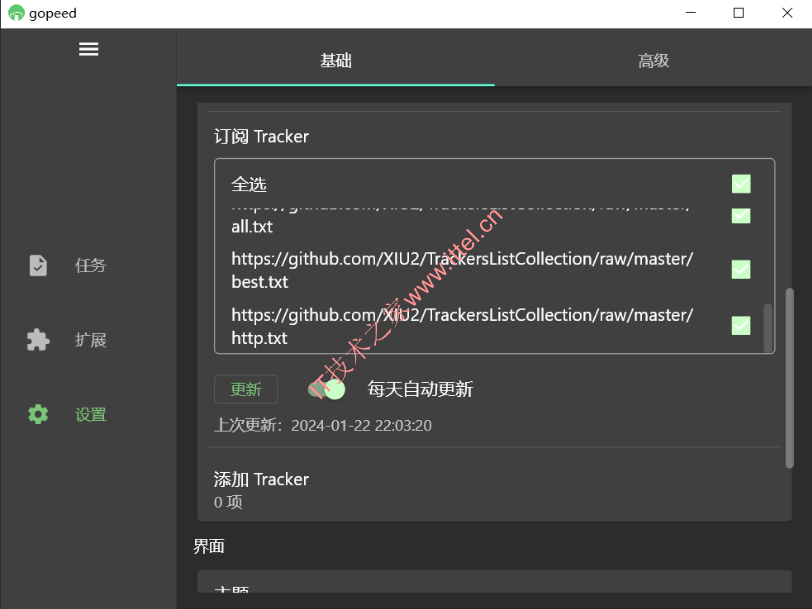This screenshot has height=609, width=812.
Task: Open the 扩展 puzzle-piece icon
Action: [38, 340]
